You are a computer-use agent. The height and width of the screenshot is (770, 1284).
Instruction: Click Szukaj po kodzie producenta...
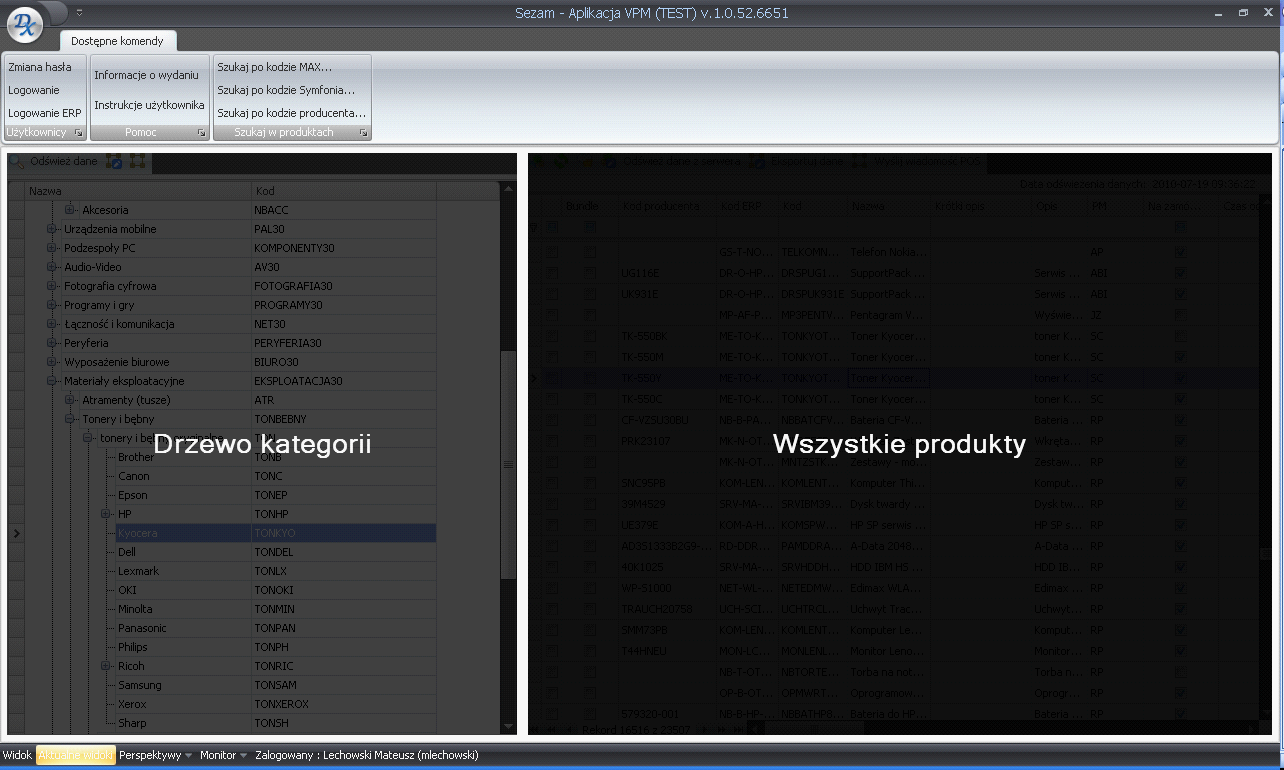pyautogui.click(x=292, y=113)
